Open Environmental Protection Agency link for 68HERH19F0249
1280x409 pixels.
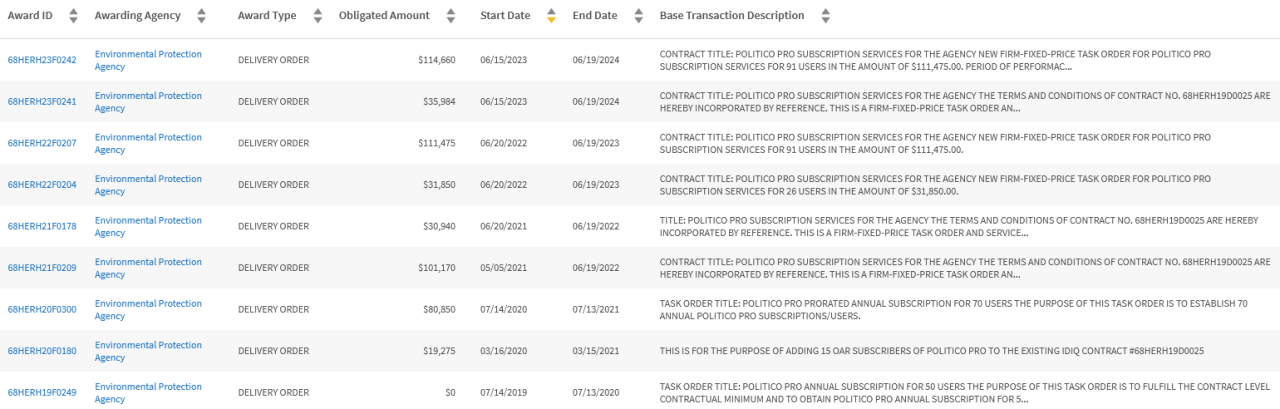[148, 392]
